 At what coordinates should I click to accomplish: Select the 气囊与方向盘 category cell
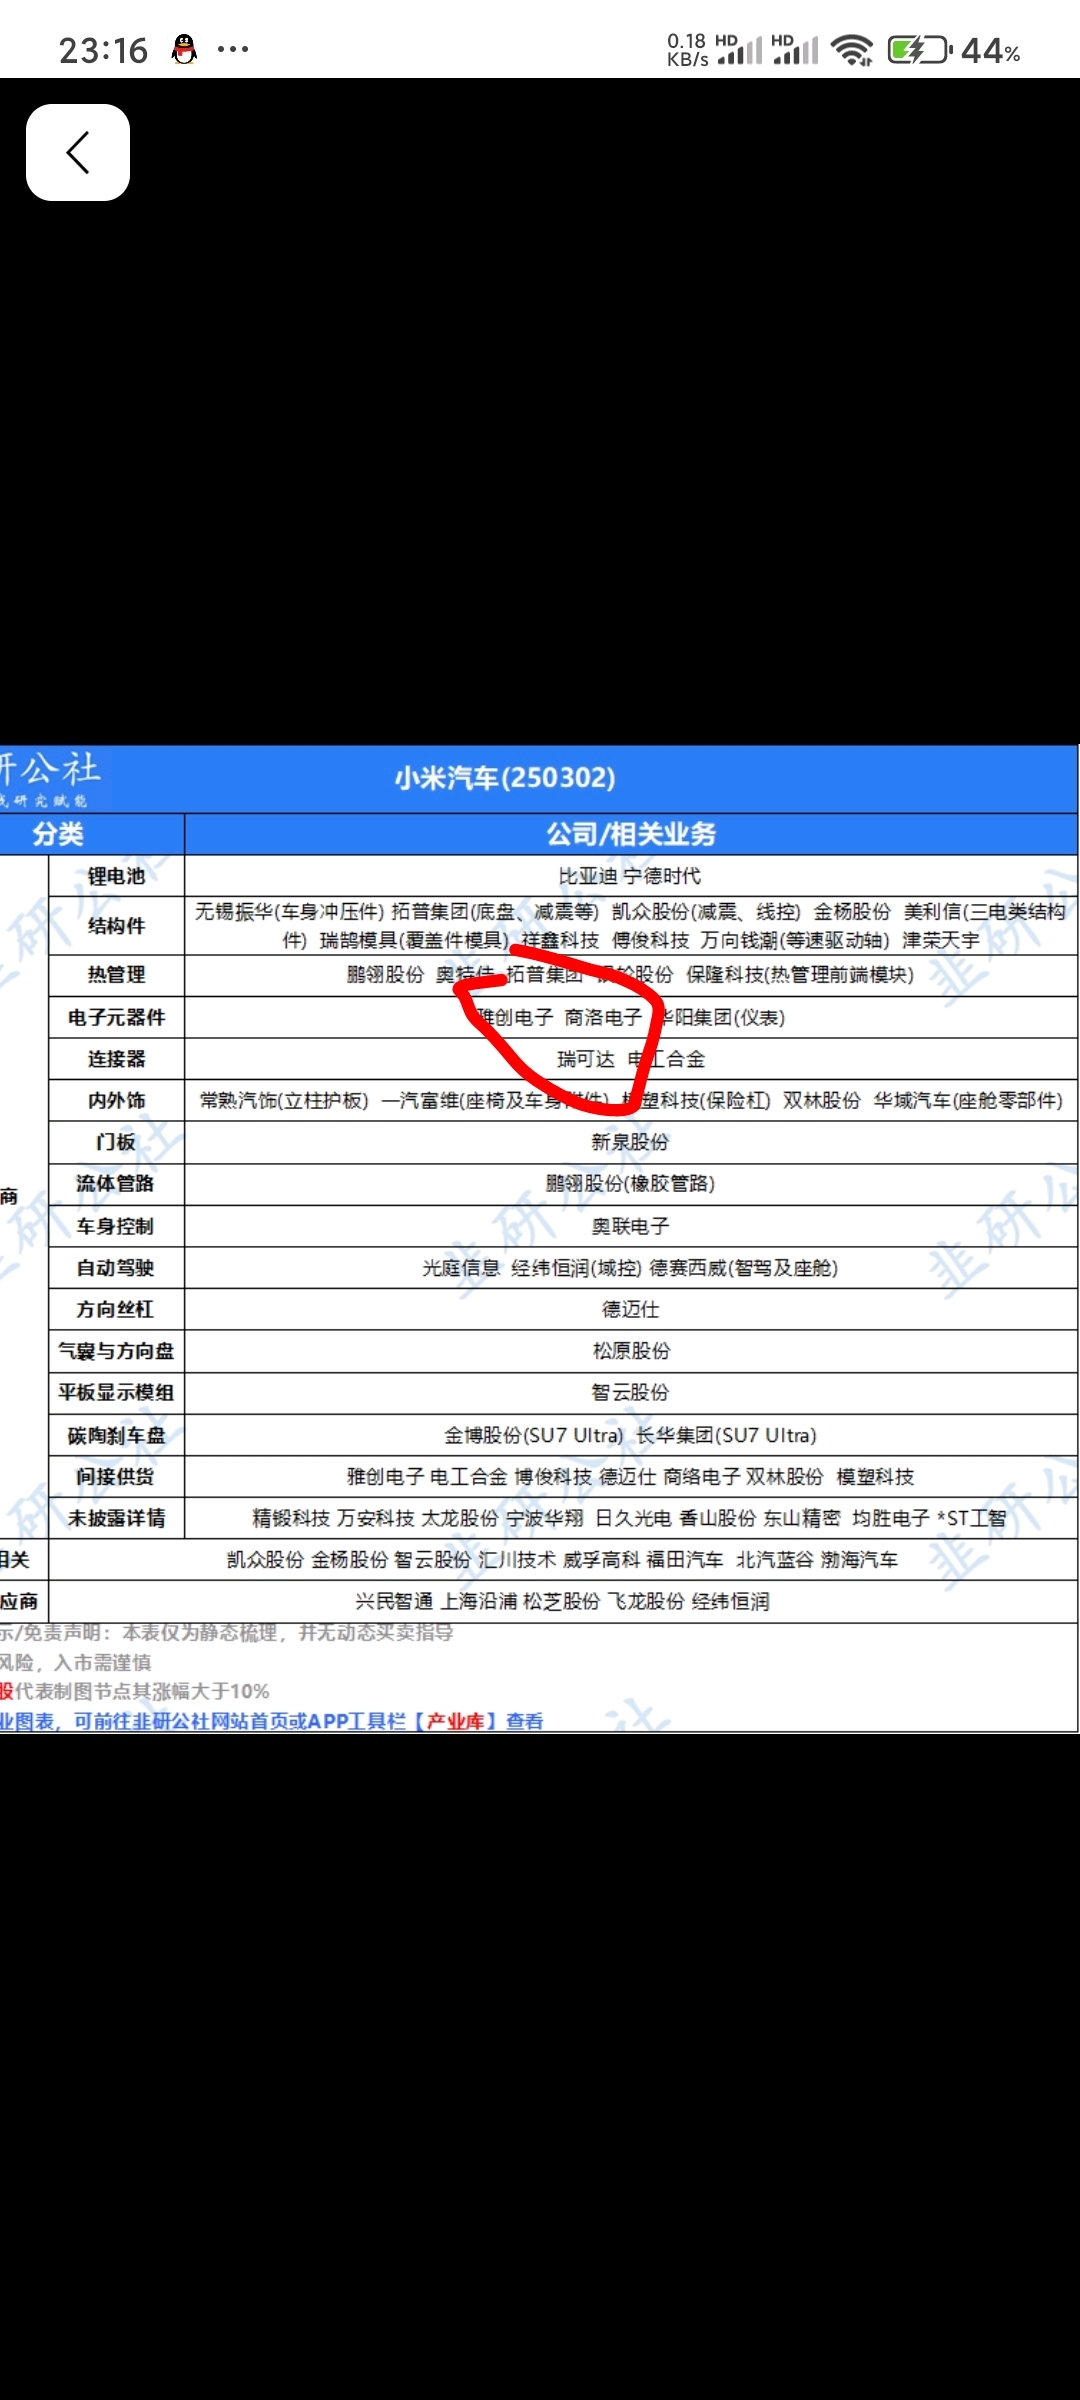coord(116,1351)
